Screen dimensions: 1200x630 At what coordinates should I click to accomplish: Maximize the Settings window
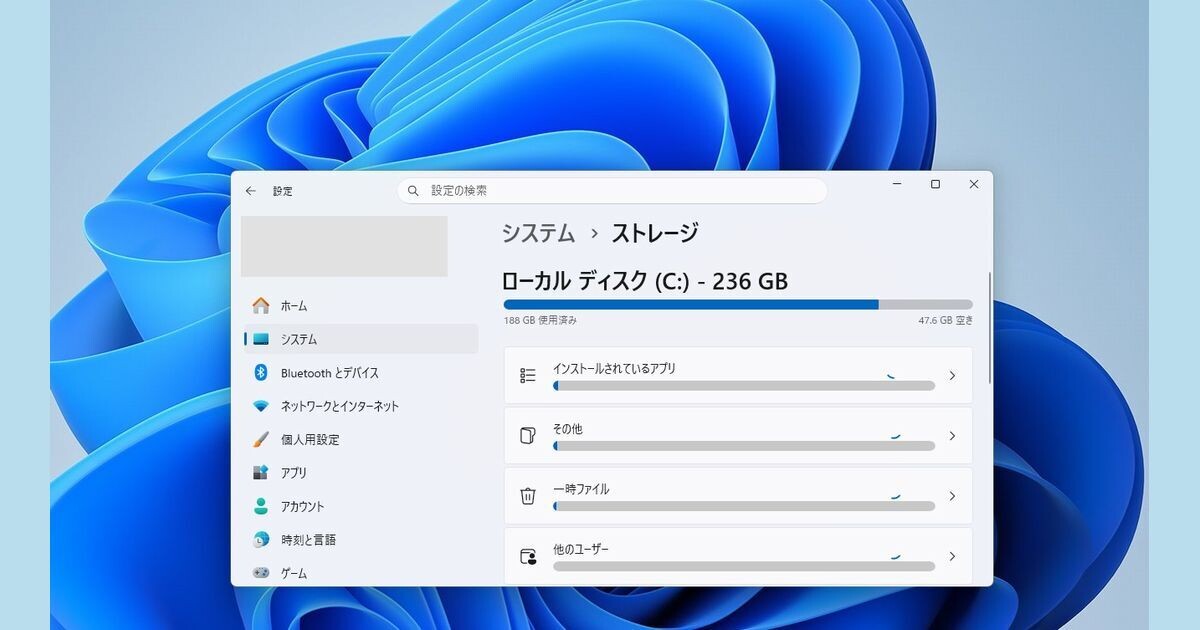(935, 184)
